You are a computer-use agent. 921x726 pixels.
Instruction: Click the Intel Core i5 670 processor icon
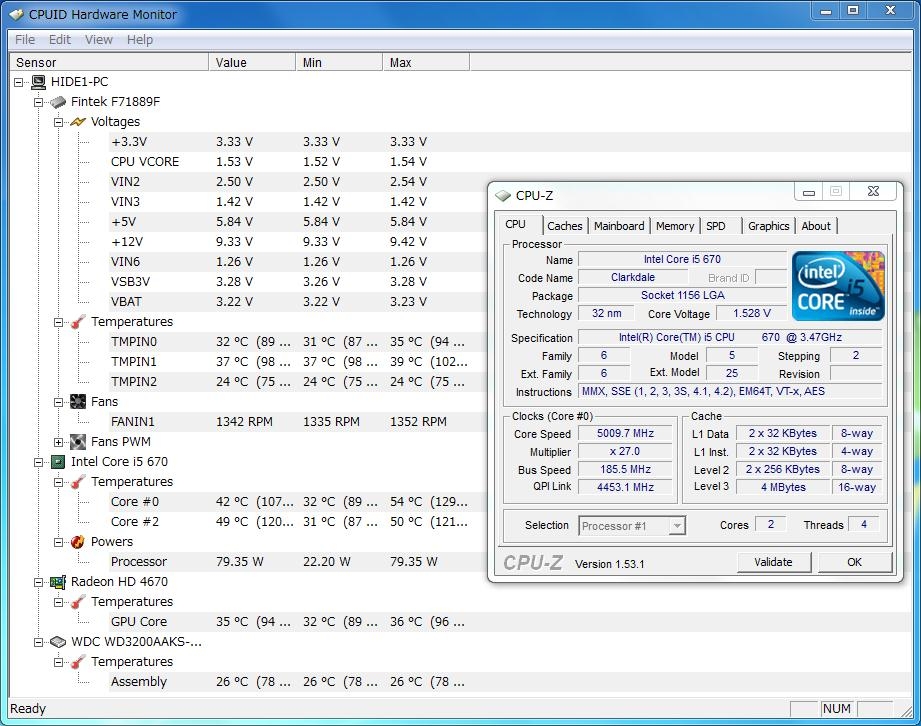(59, 462)
